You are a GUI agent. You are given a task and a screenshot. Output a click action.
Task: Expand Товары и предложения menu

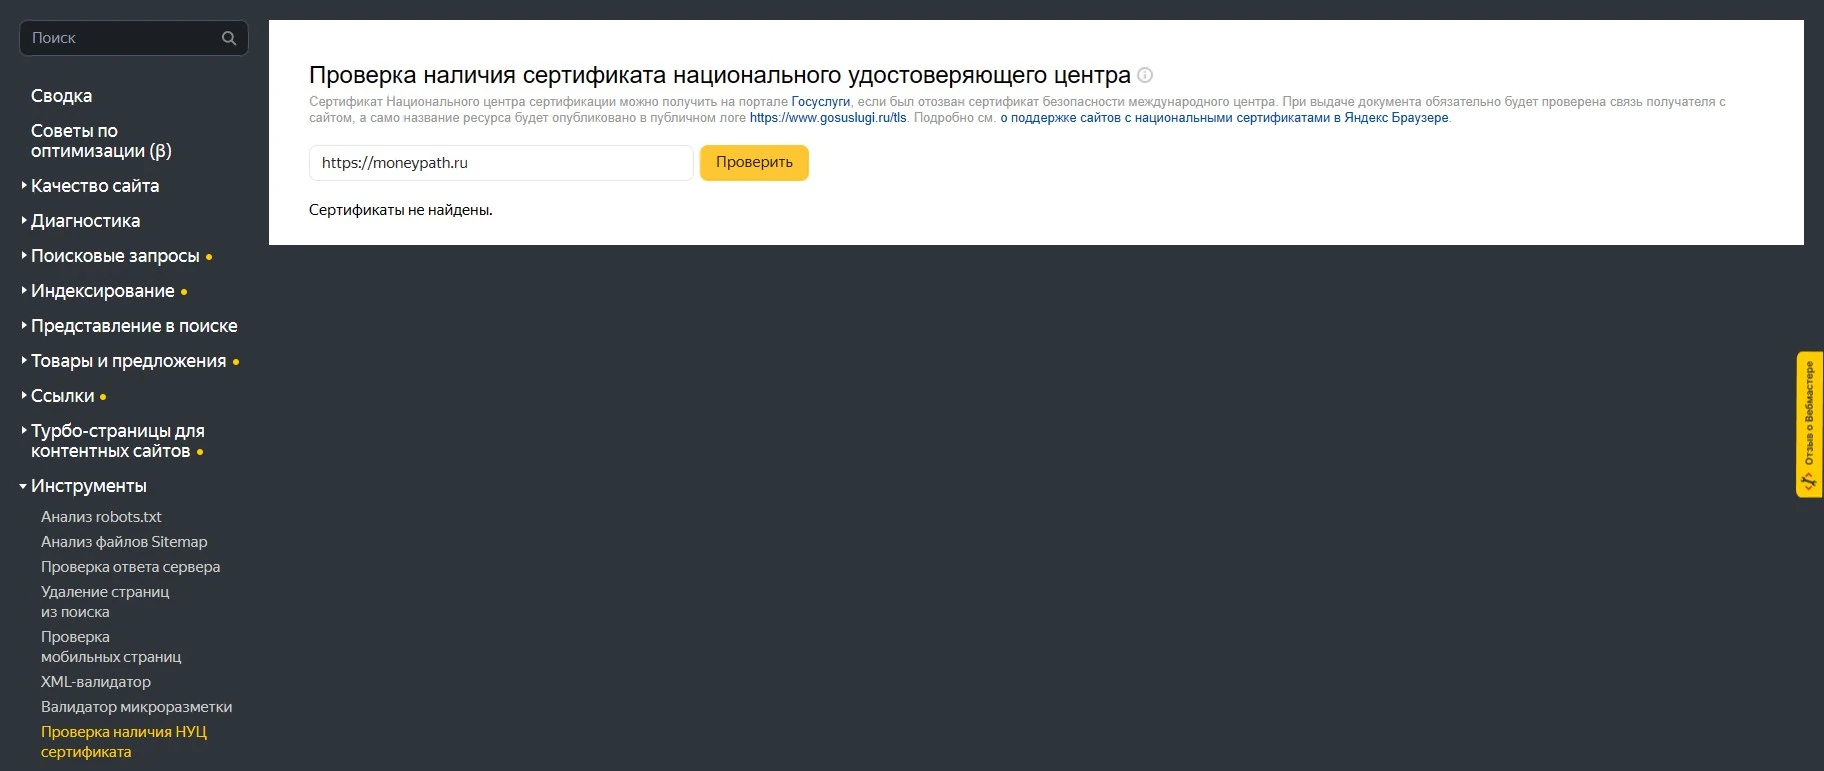coord(128,361)
